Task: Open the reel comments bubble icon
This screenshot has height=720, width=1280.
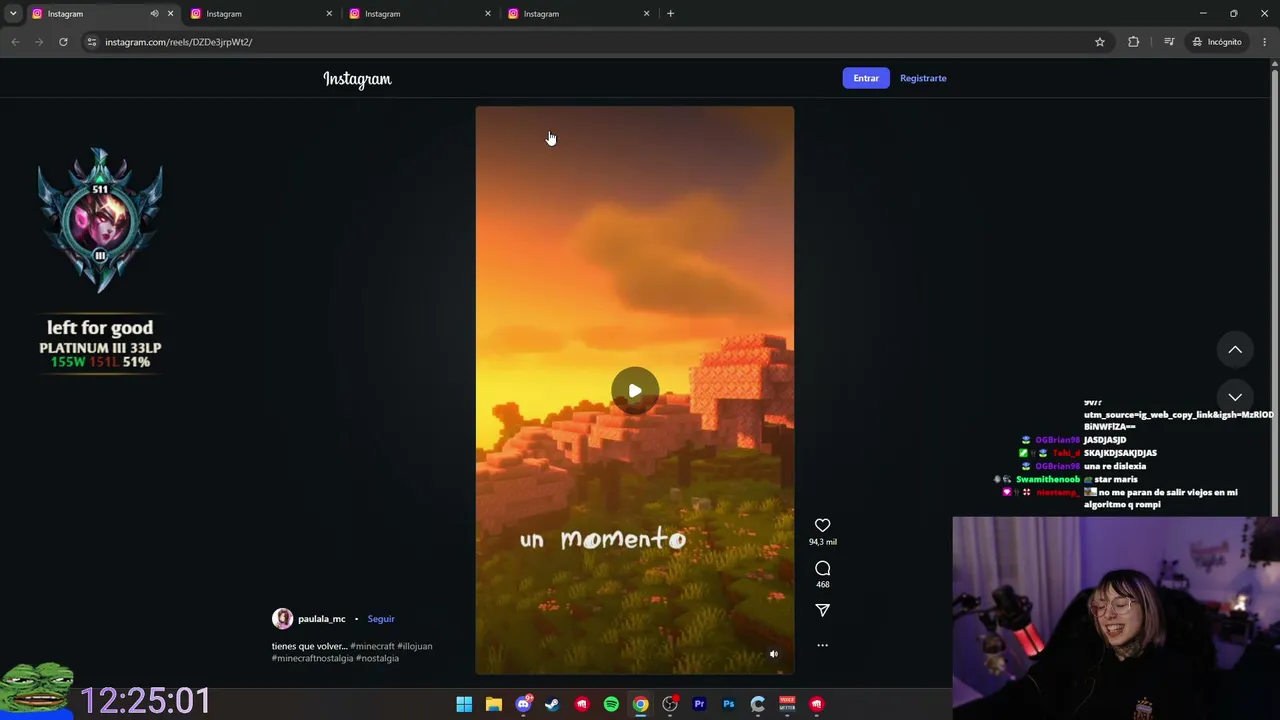Action: tap(822, 568)
